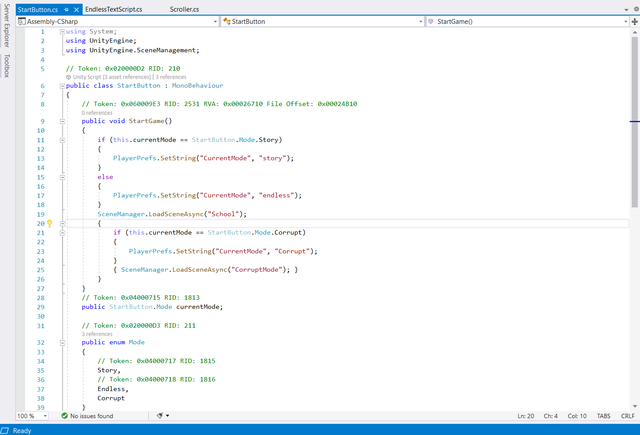Click the Corrupt enum member on line 38
The width and height of the screenshot is (640, 435).
(x=111, y=398)
